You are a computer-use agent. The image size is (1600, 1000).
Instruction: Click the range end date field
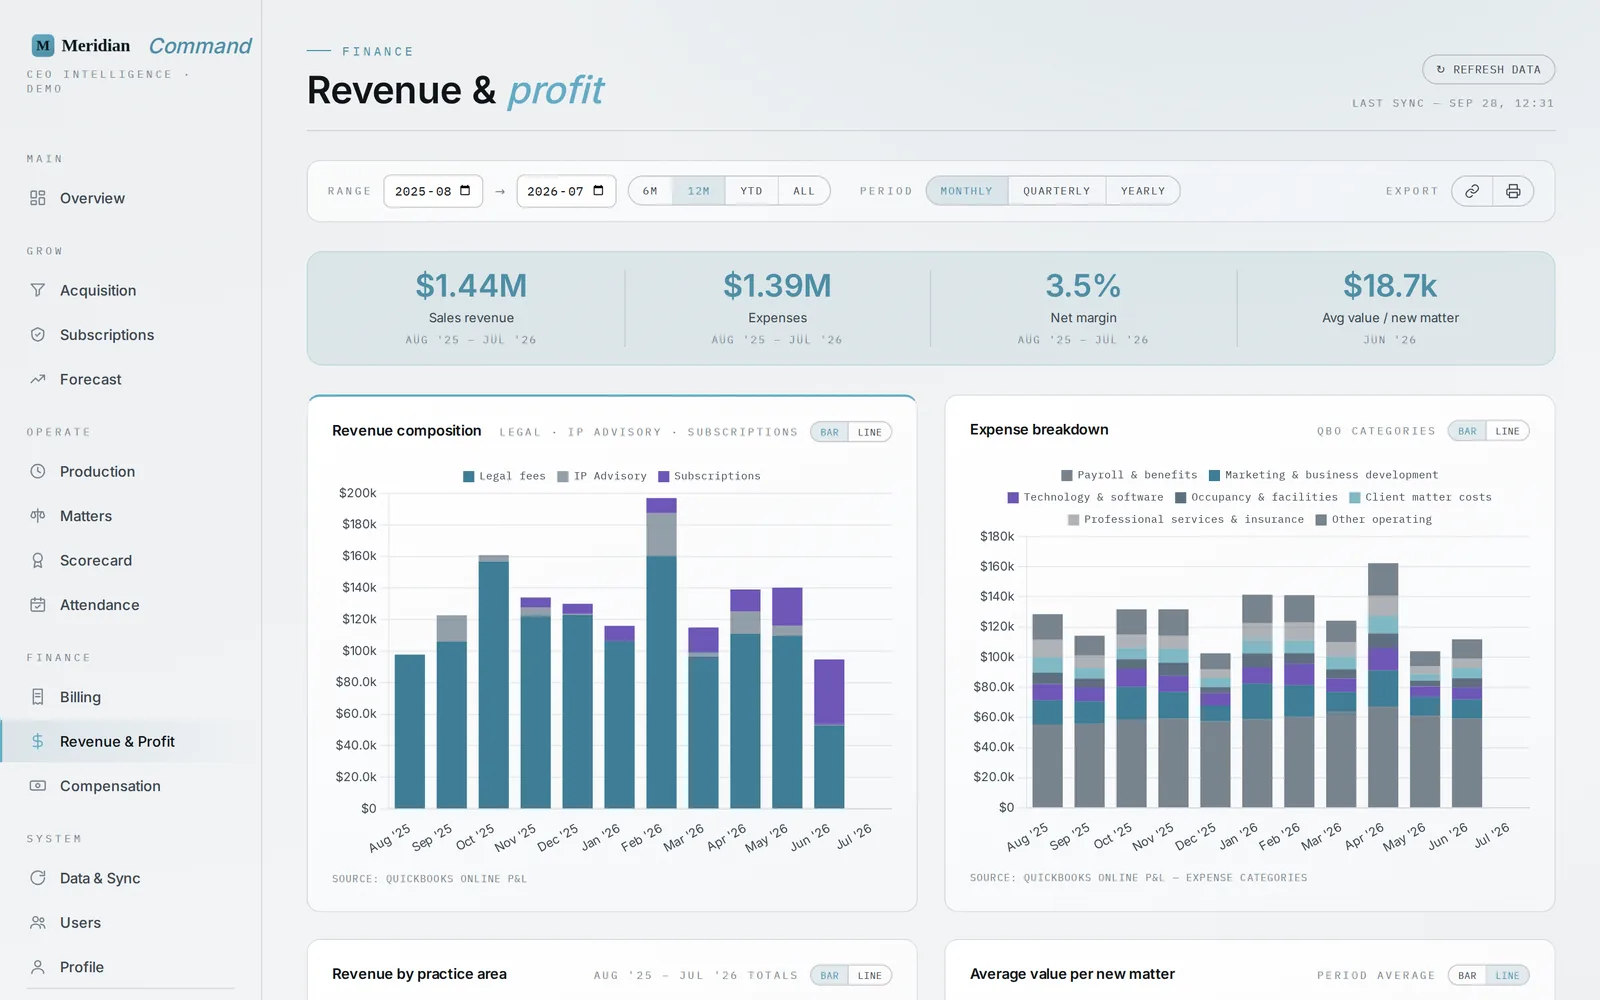566,191
